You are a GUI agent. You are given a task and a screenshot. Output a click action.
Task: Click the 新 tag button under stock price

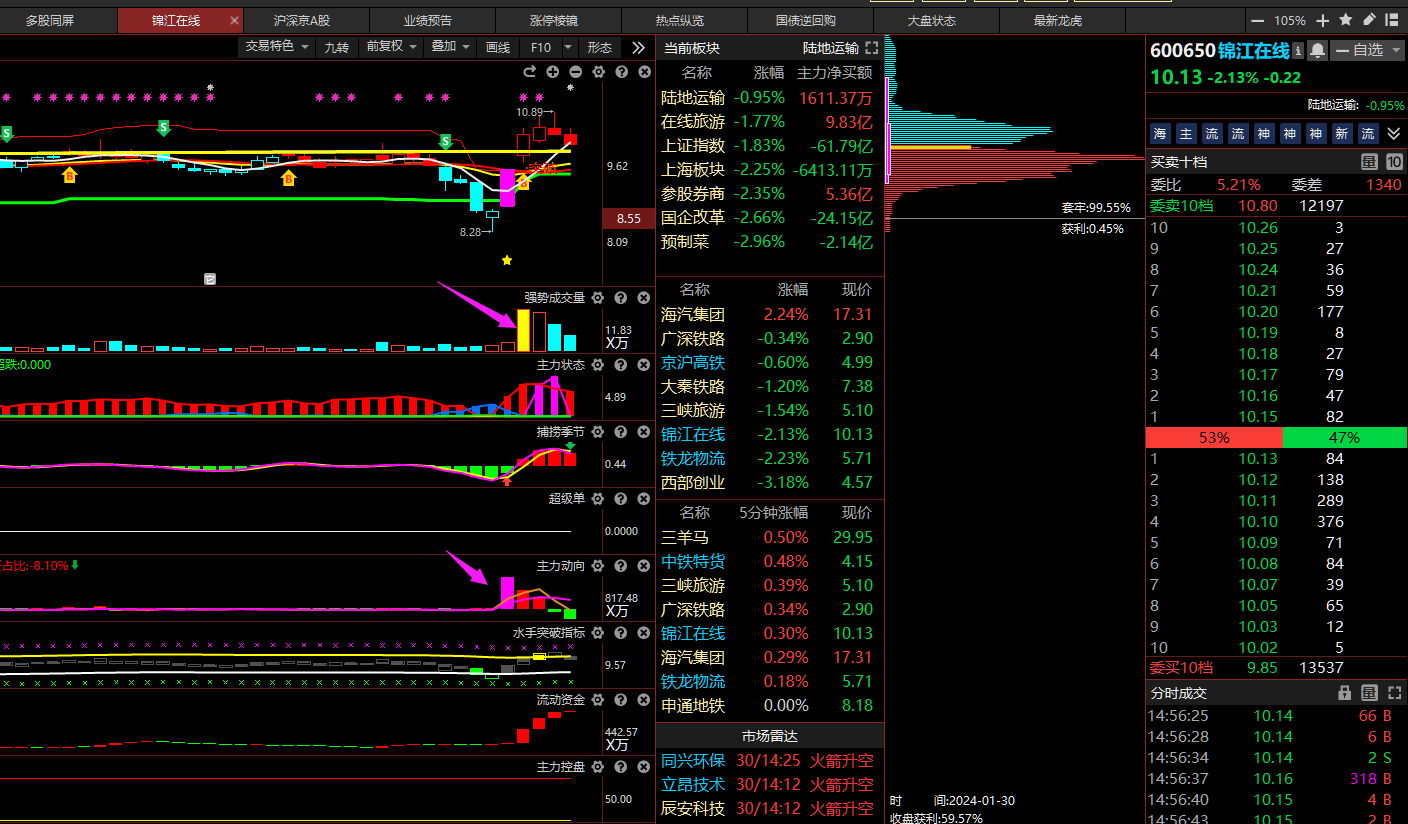point(1342,133)
